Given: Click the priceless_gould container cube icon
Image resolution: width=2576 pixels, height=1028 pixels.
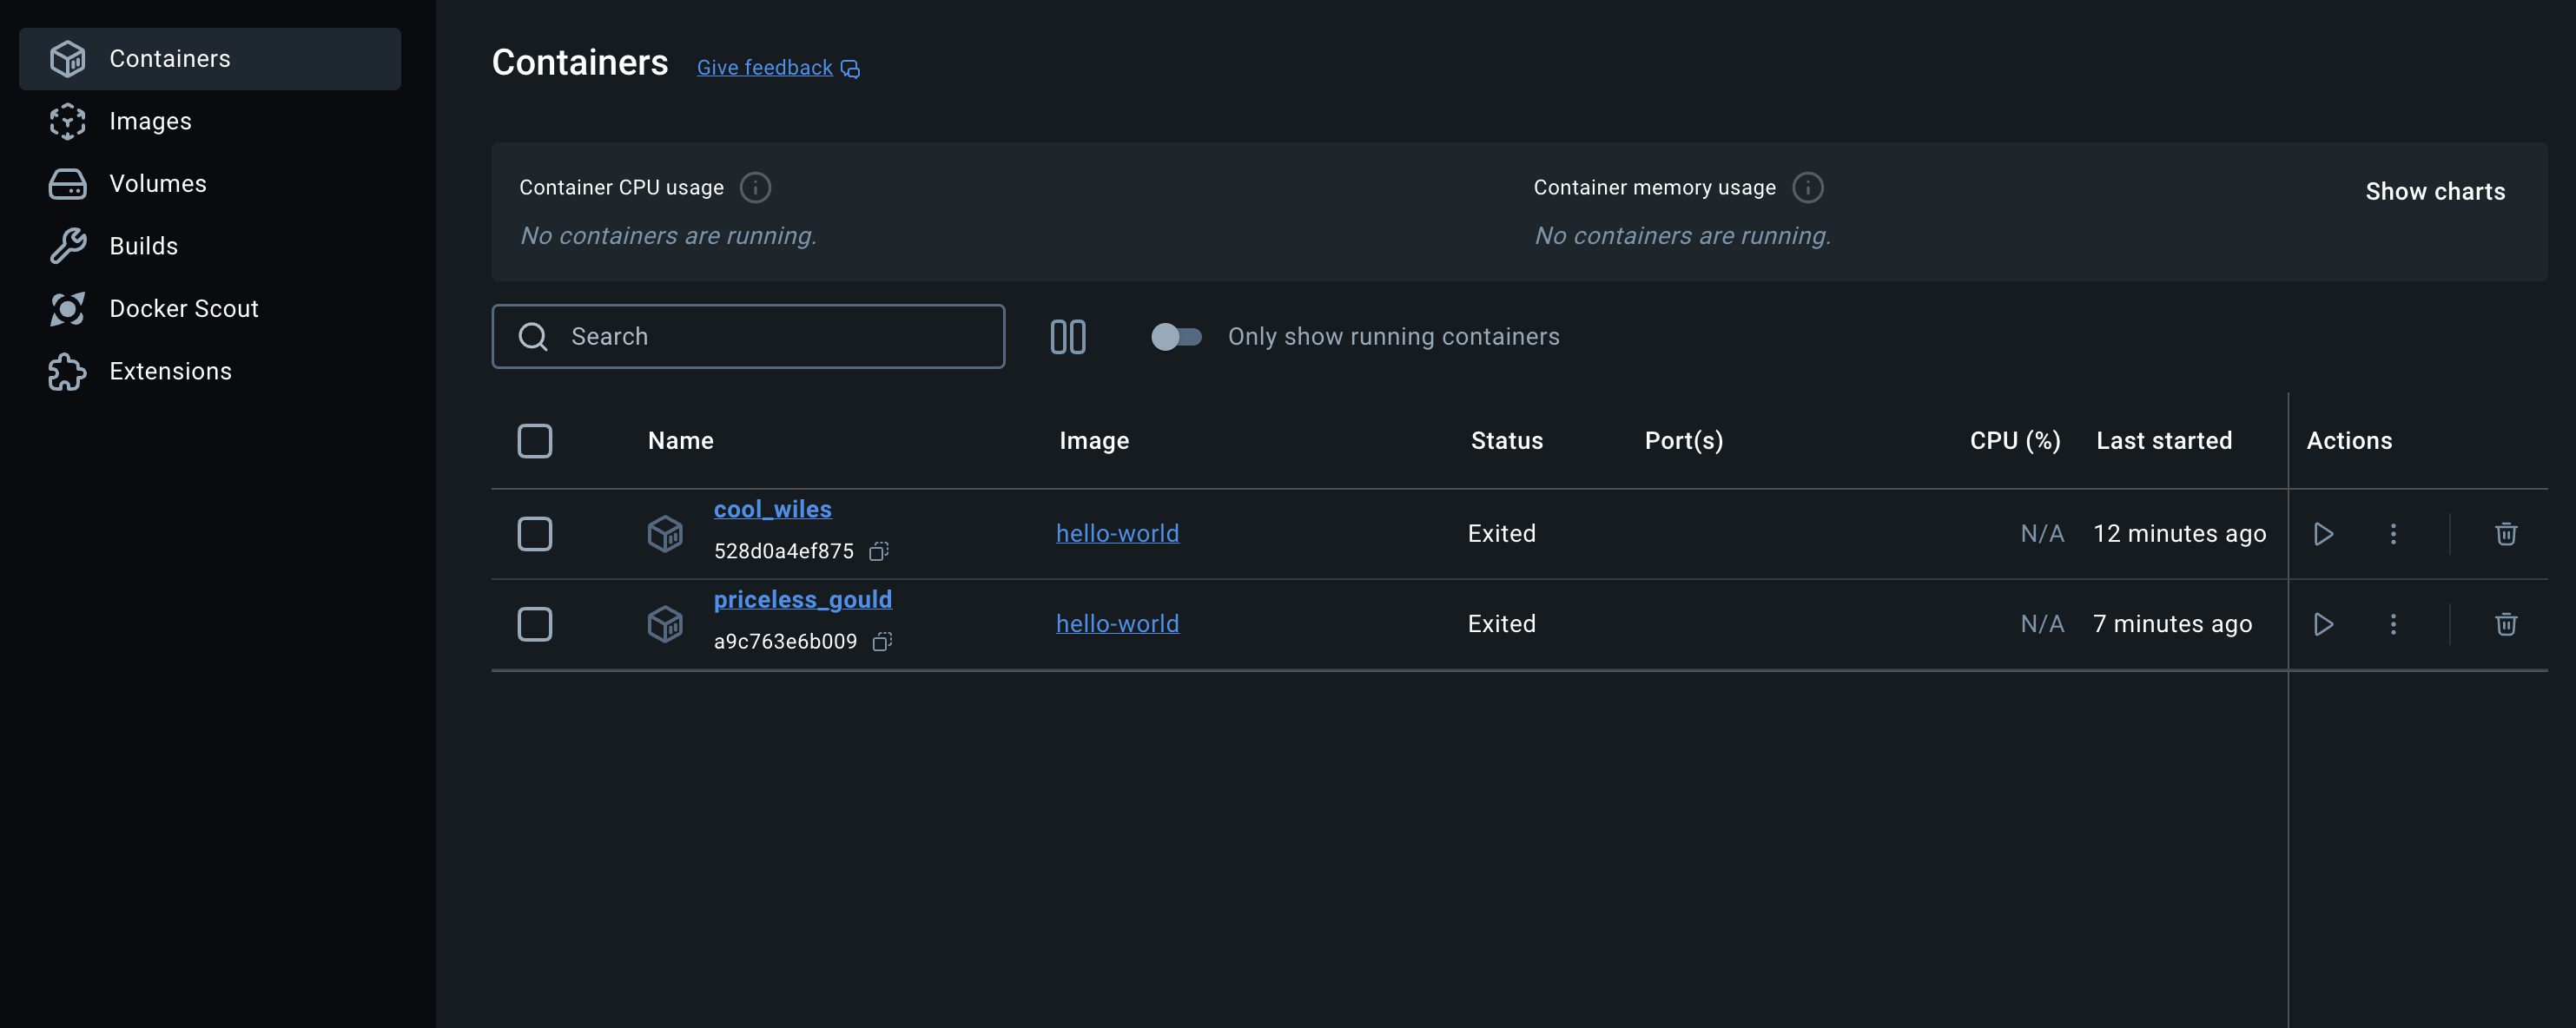Looking at the screenshot, I should tap(665, 624).
